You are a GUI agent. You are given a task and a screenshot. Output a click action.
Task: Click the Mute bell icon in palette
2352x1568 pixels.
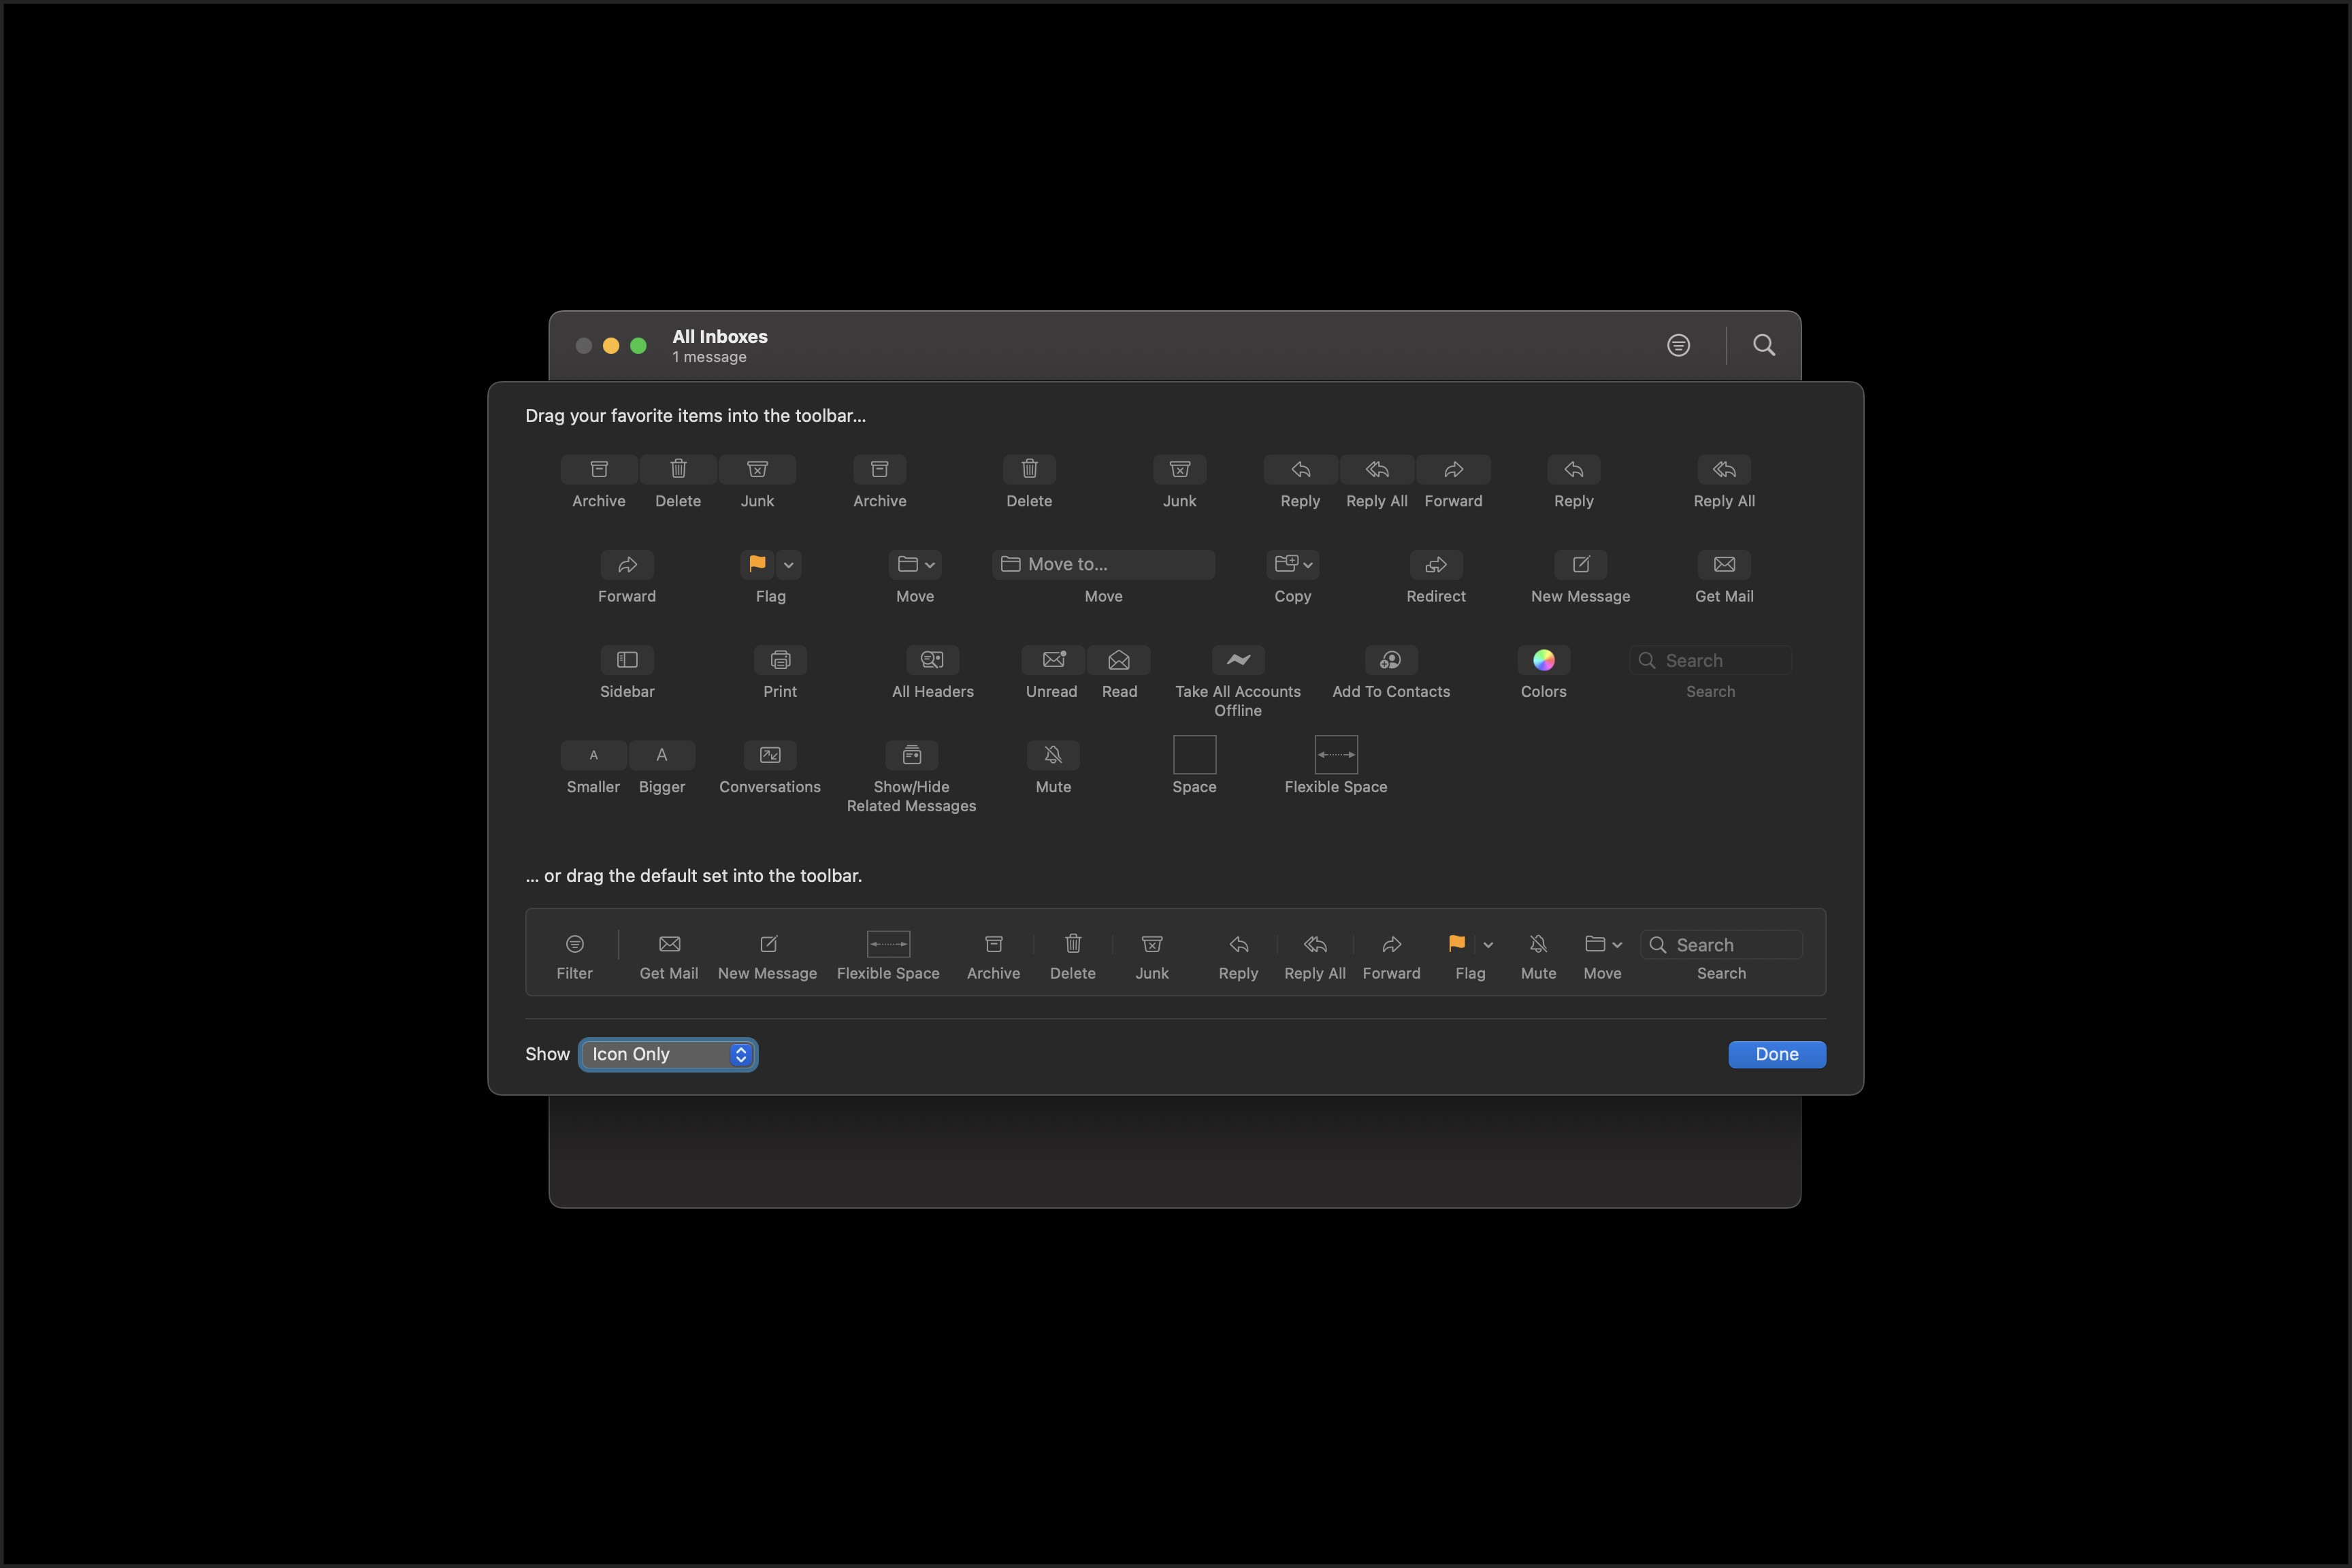point(1053,755)
